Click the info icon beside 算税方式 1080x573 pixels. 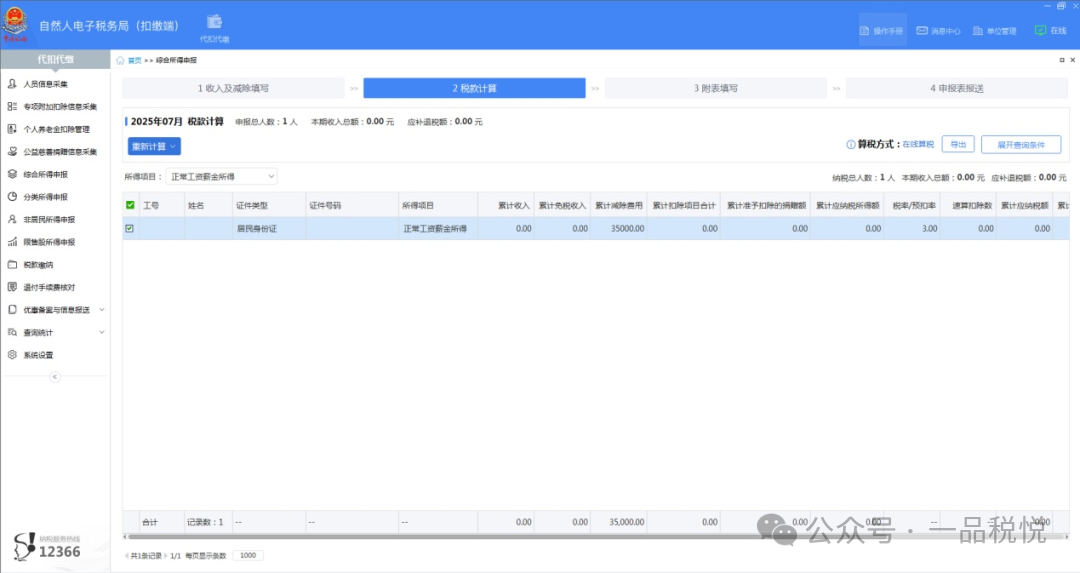[850, 144]
